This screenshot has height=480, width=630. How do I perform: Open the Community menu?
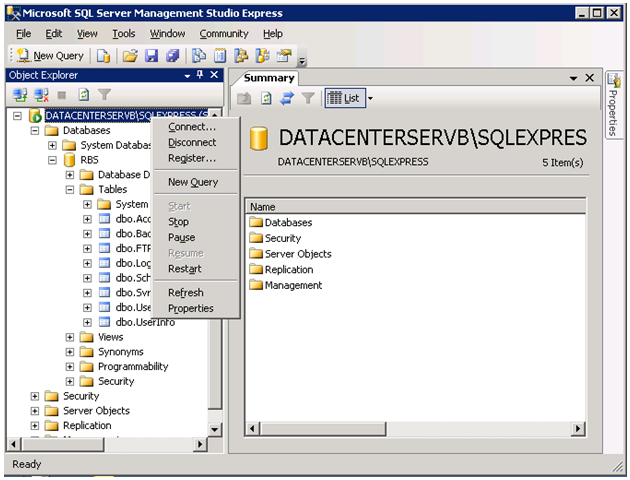pos(223,33)
